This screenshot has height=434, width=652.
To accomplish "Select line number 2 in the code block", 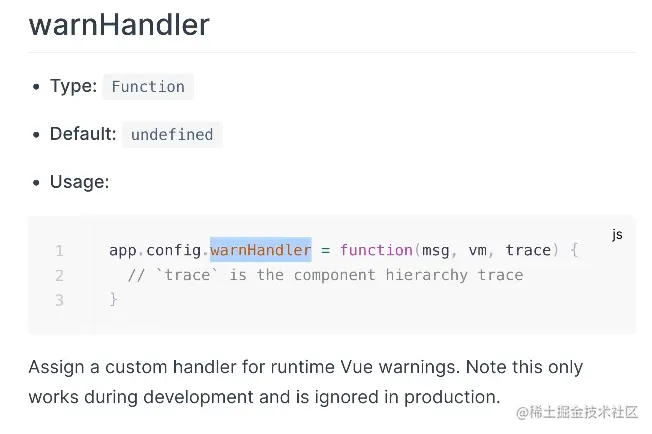I will point(60,275).
